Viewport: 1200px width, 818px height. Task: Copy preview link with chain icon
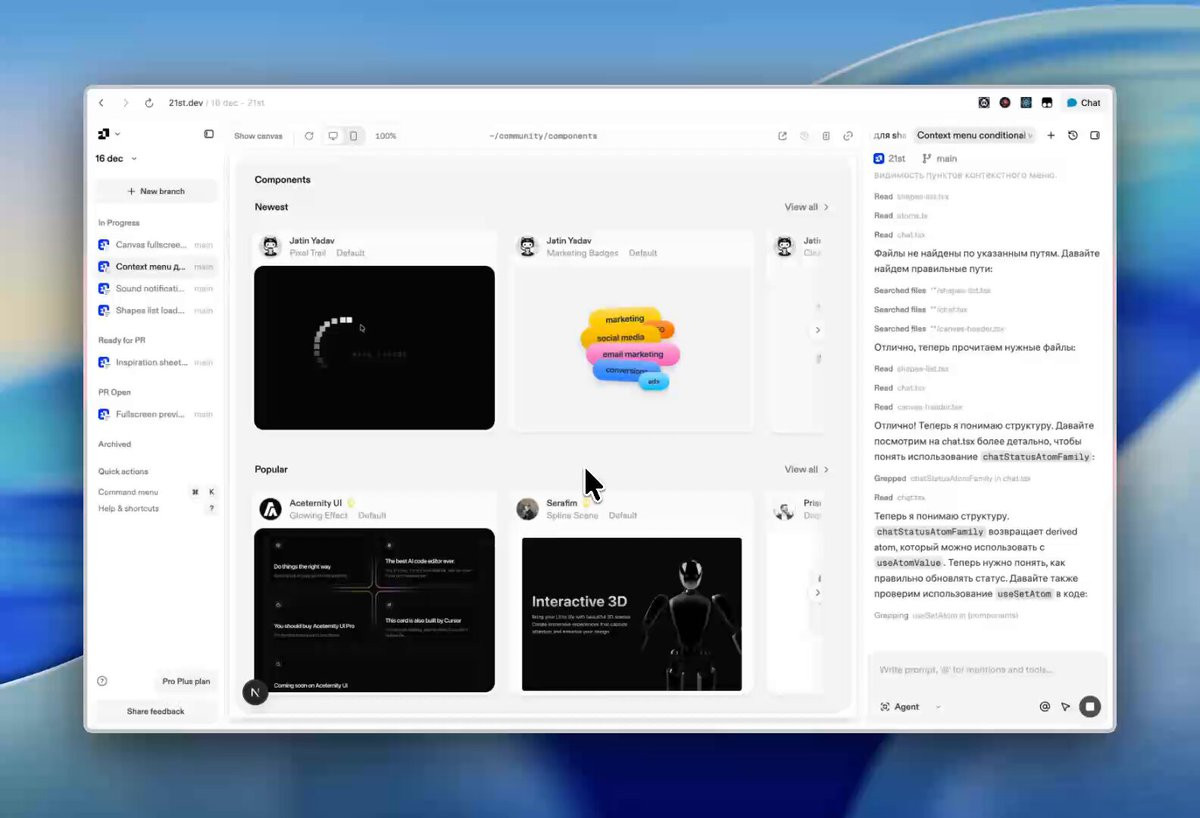coord(848,136)
